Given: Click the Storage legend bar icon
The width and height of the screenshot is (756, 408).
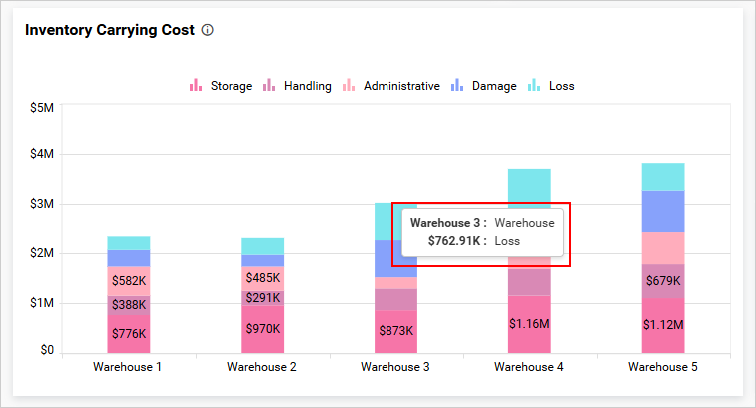Looking at the screenshot, I should click(196, 86).
